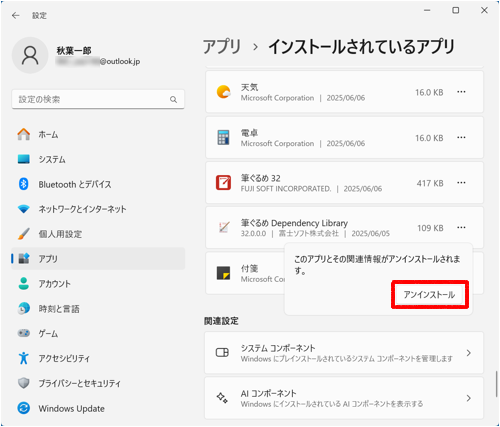
Task: Click the user profile avatar icon
Action: [x=30, y=55]
